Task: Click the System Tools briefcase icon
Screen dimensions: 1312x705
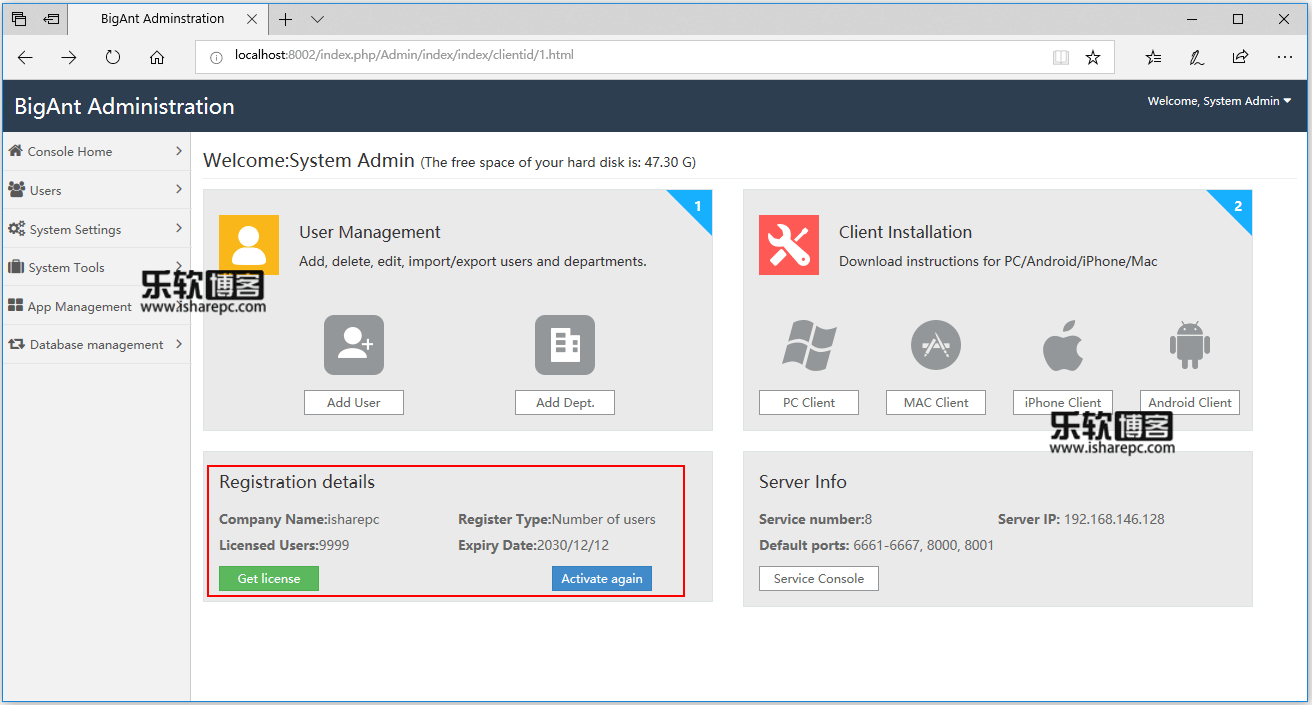Action: coord(16,267)
